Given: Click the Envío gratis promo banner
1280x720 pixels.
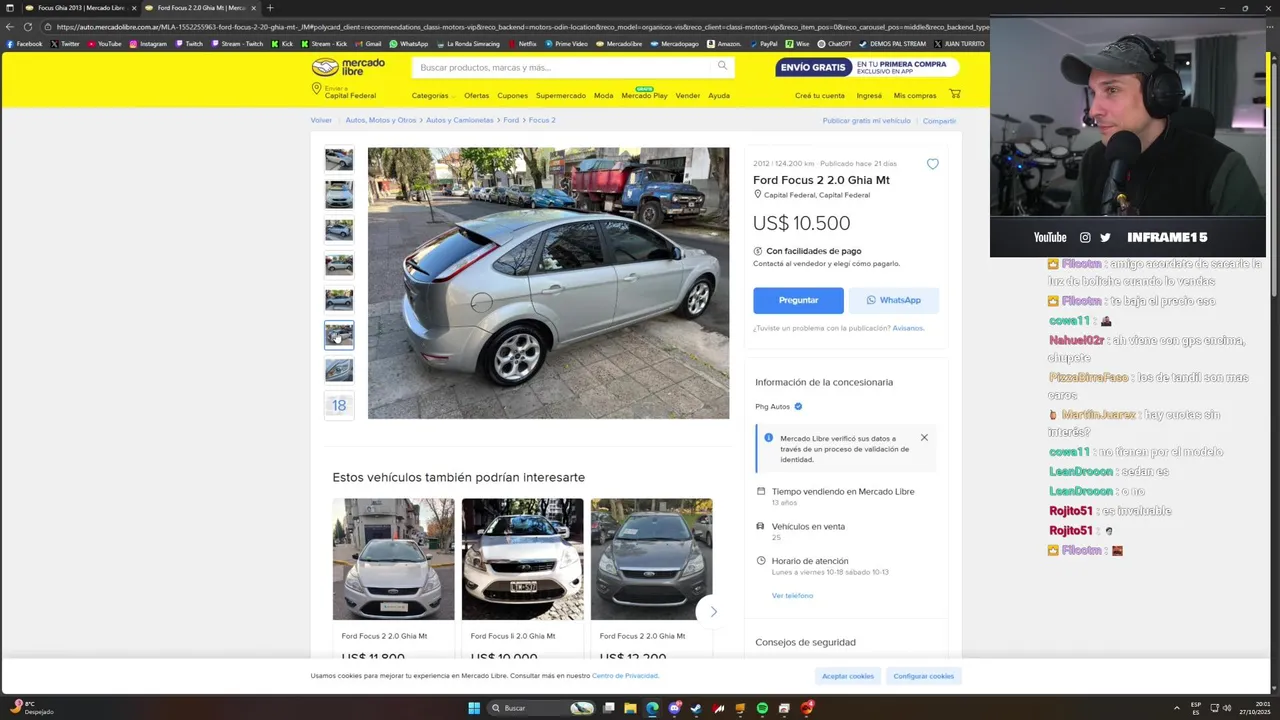Looking at the screenshot, I should (867, 67).
